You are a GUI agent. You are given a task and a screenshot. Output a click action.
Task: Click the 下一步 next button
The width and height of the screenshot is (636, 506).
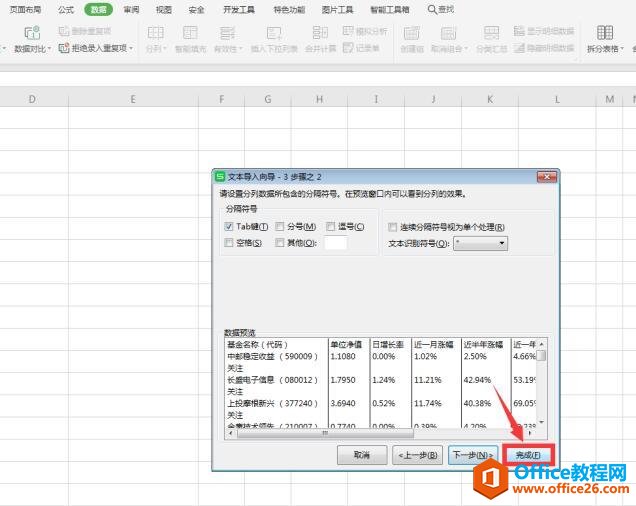coord(473,455)
